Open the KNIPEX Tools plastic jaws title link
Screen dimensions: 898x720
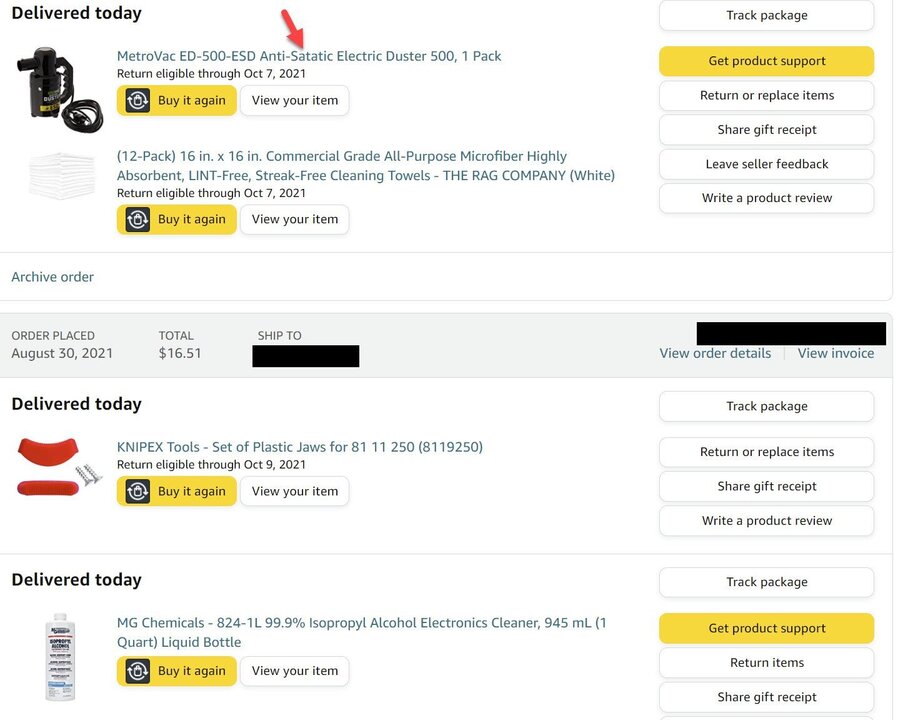point(299,447)
